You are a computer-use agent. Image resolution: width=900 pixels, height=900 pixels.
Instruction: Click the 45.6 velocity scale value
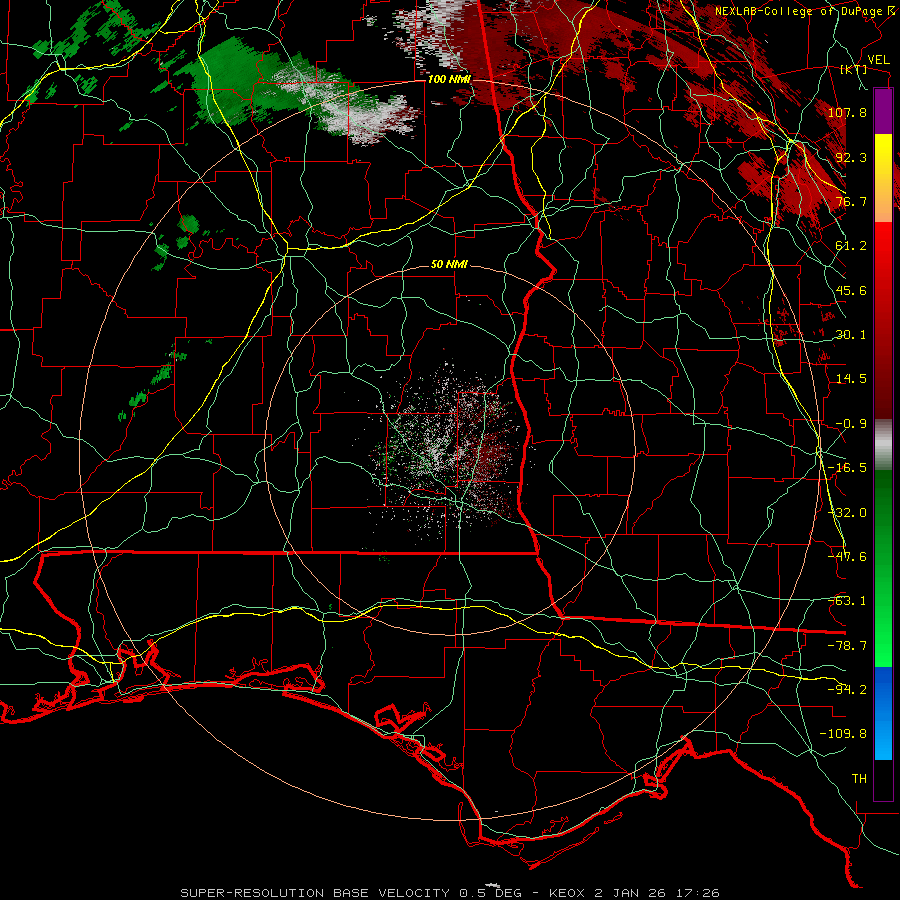click(x=851, y=290)
